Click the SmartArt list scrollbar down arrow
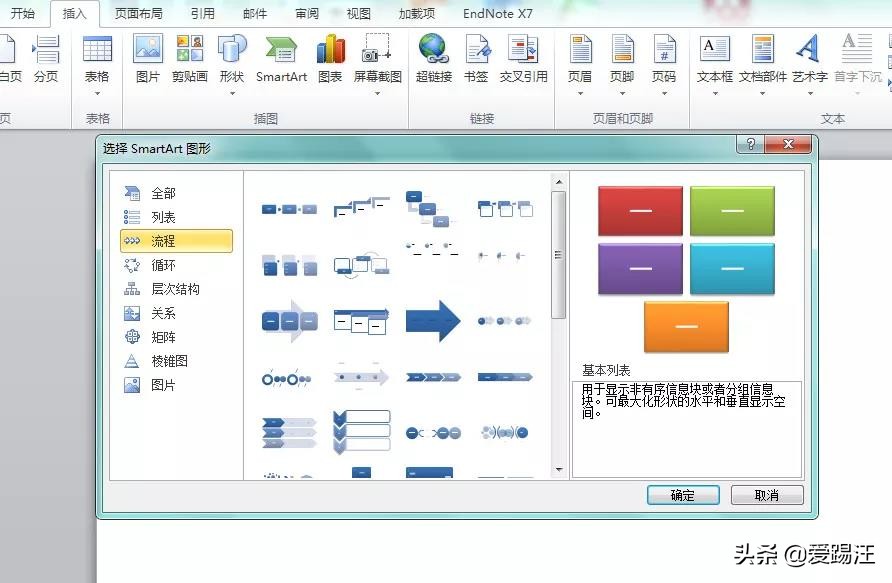The image size is (892, 583). 558,467
